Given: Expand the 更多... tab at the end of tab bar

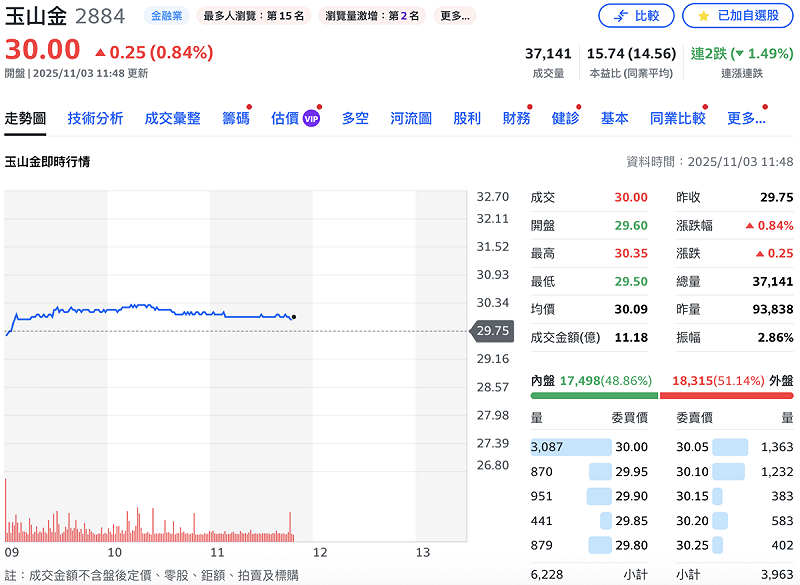Looking at the screenshot, I should [x=746, y=118].
